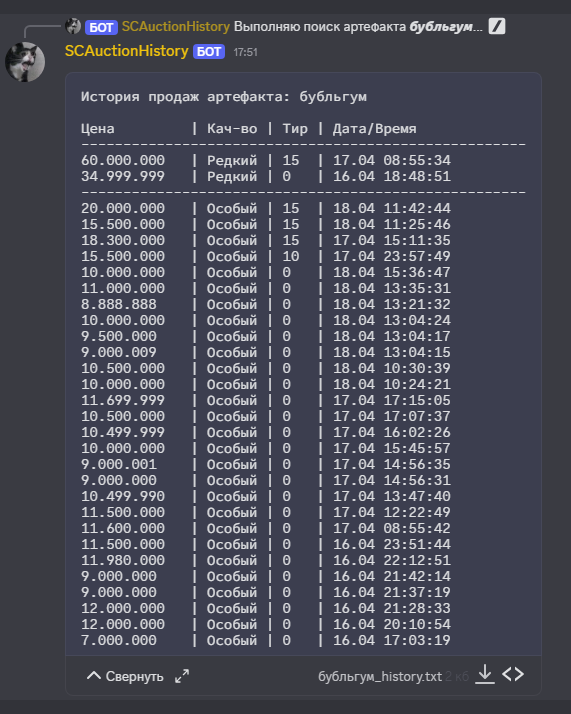Jump to the replied message 'Выполняю поиск артефакта'
The width and height of the screenshot is (571, 714).
[x=358, y=27]
